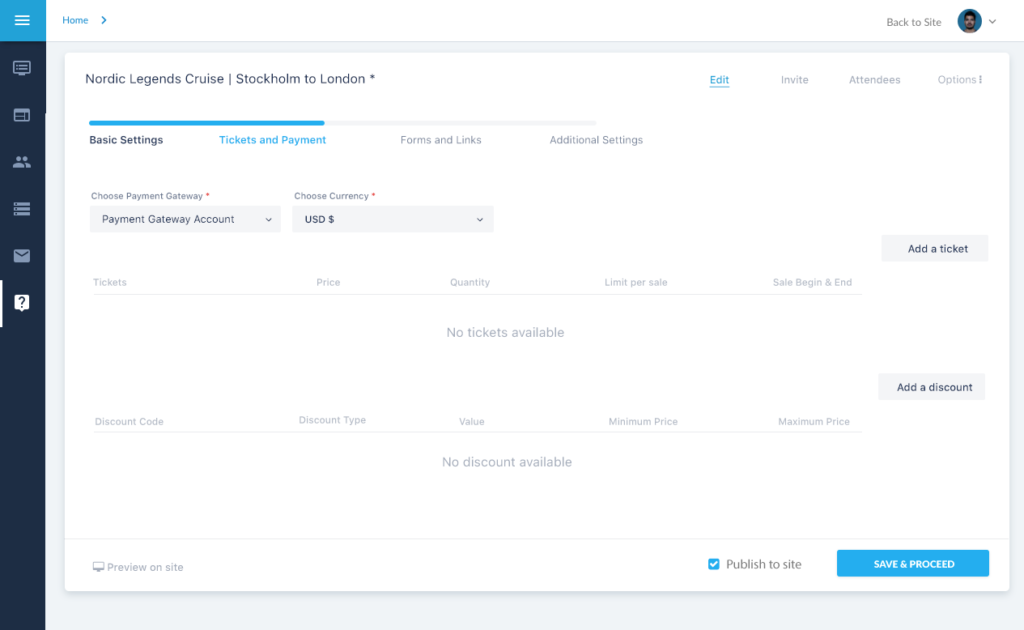The width and height of the screenshot is (1024, 630).
Task: Go to the Additional Settings tab
Action: pyautogui.click(x=596, y=140)
